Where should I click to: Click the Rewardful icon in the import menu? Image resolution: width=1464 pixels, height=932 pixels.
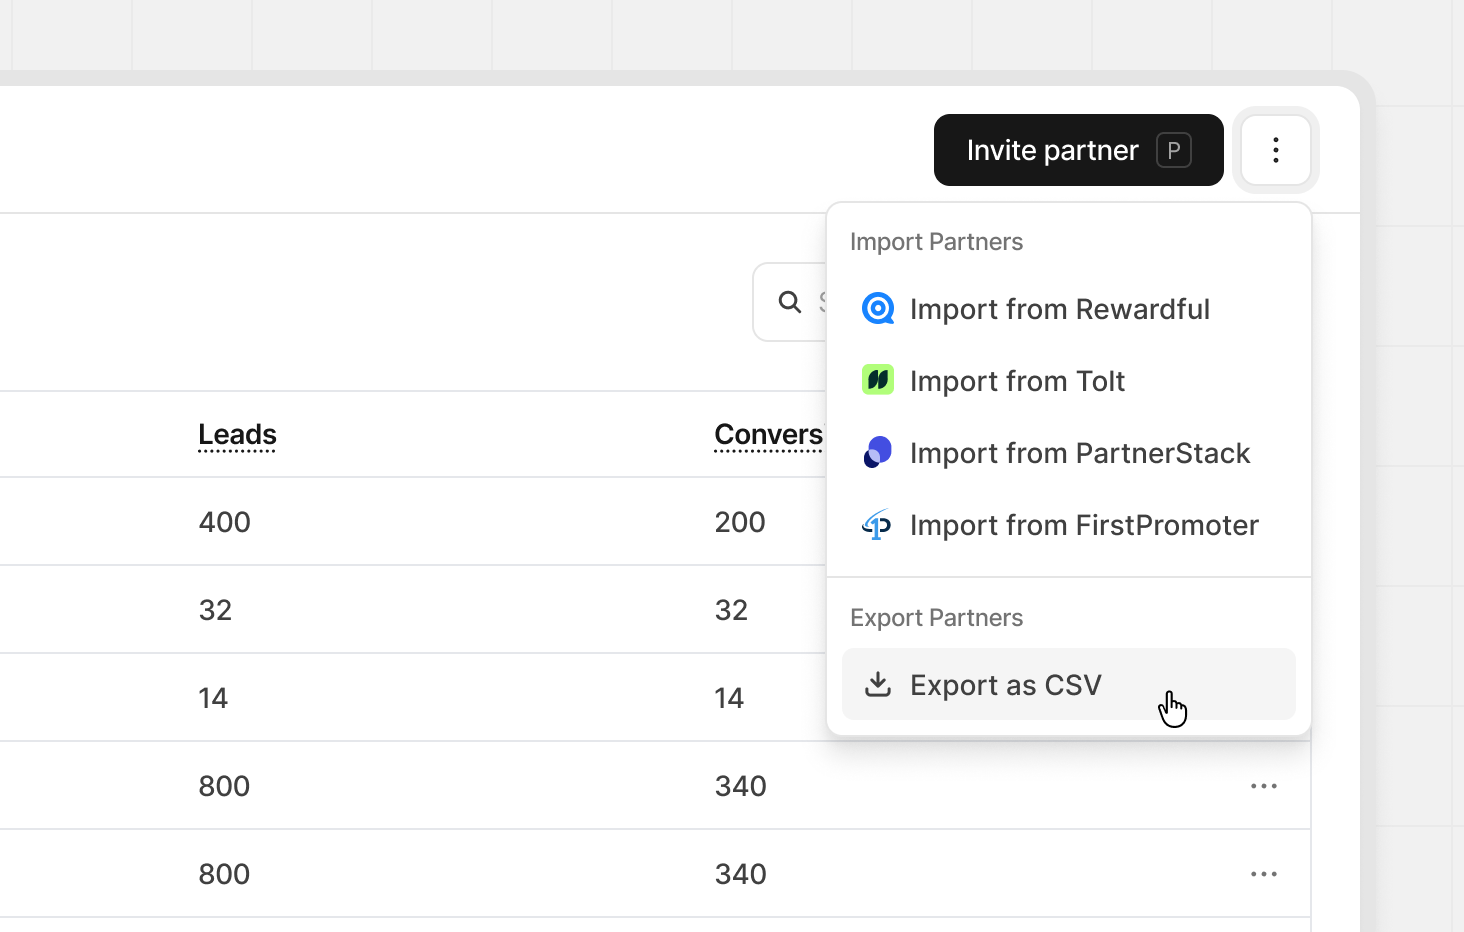(x=877, y=308)
